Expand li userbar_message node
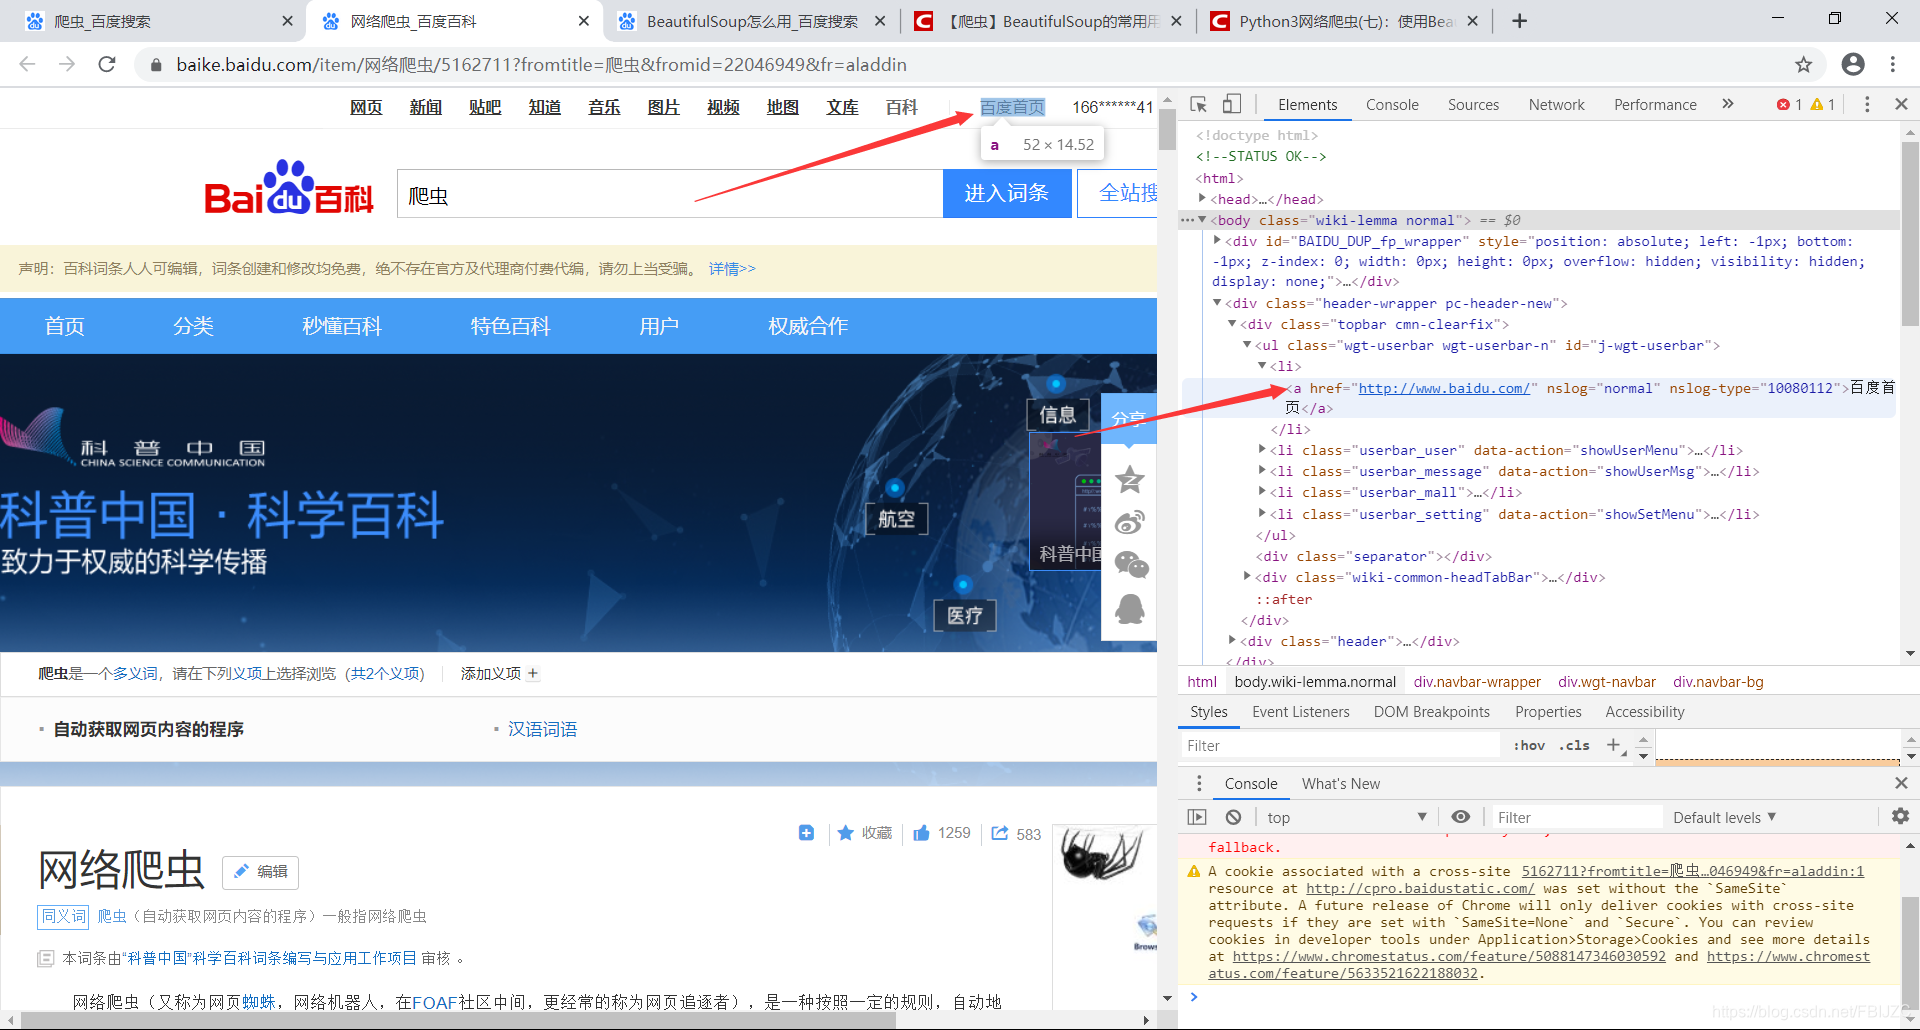This screenshot has width=1920, height=1030. point(1262,471)
